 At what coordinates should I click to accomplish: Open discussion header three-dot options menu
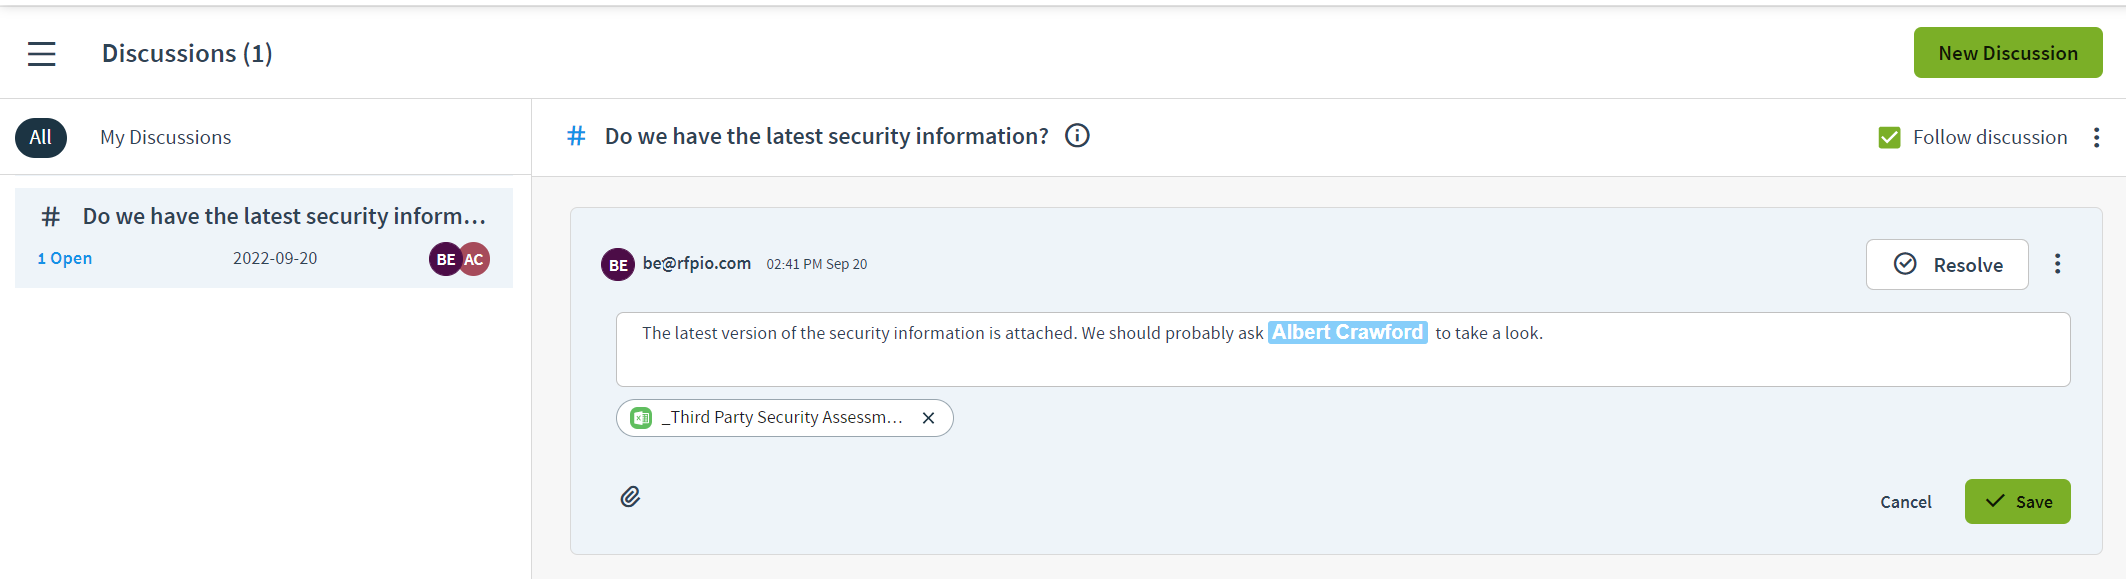click(2096, 138)
